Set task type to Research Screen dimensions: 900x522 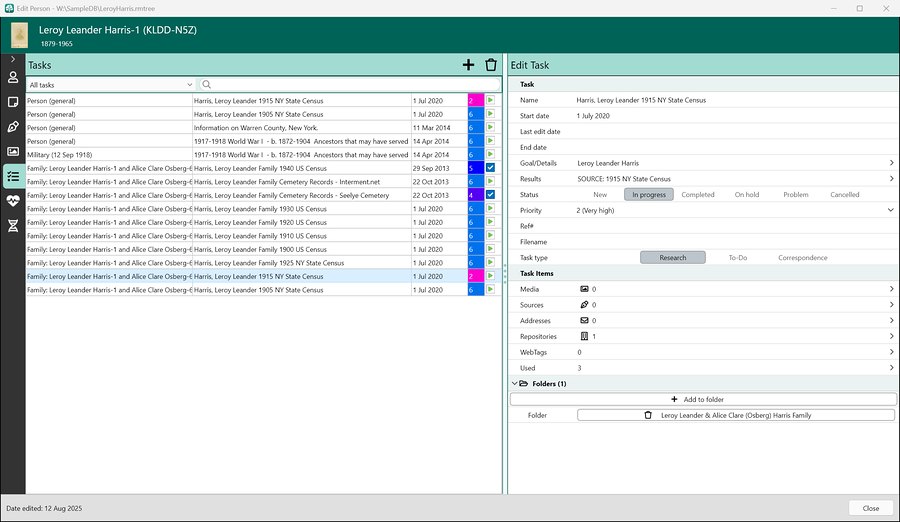[x=673, y=258]
